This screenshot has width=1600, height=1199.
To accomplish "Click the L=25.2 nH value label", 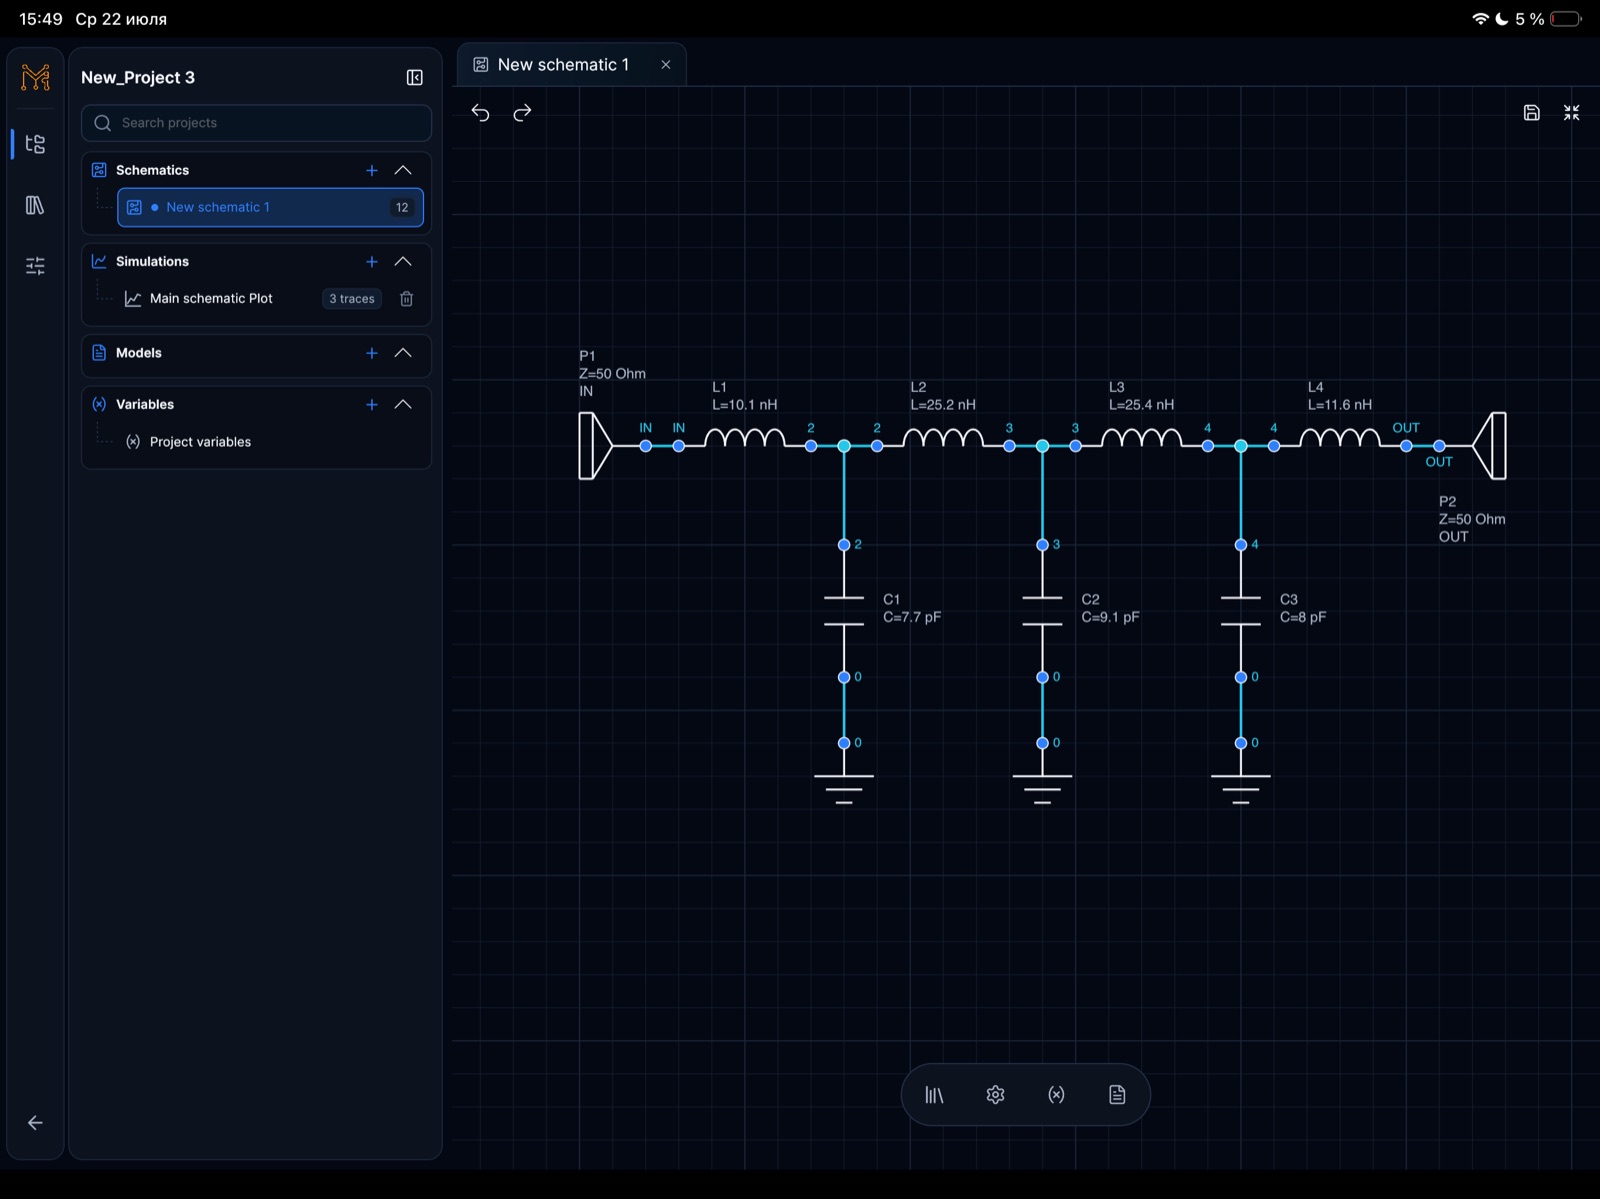I will [x=943, y=405].
